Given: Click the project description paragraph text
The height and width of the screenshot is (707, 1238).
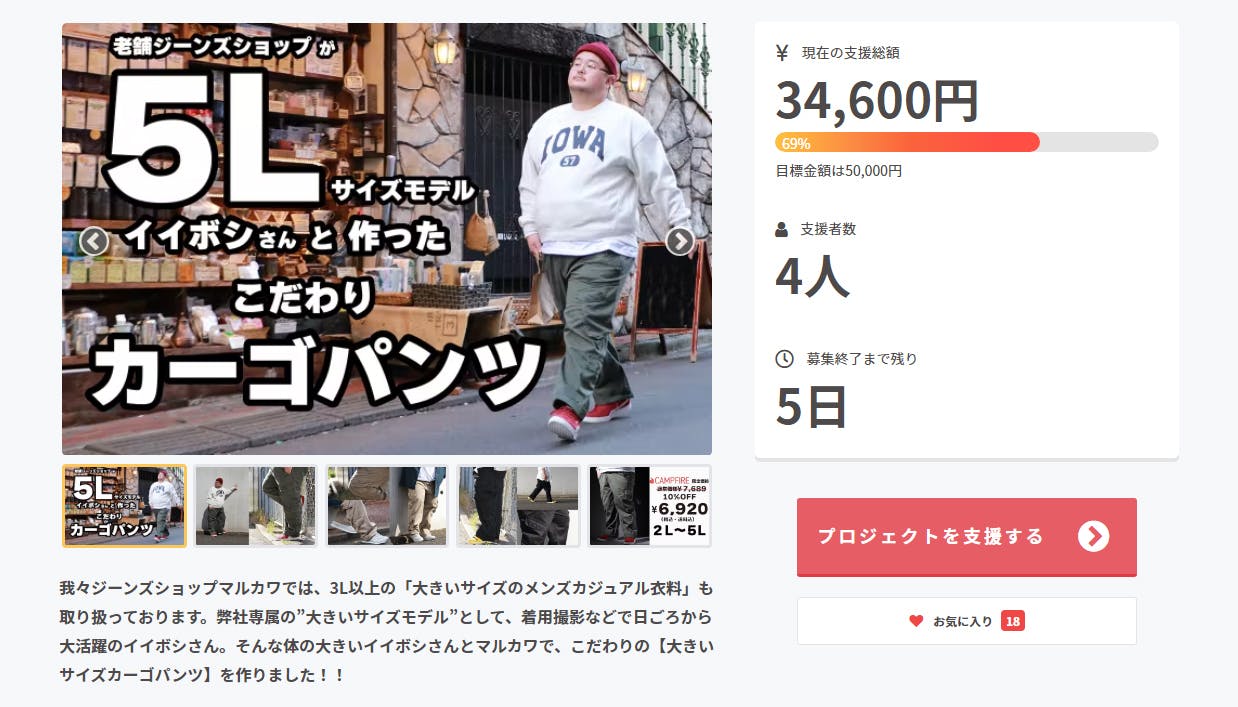Looking at the screenshot, I should point(386,631).
